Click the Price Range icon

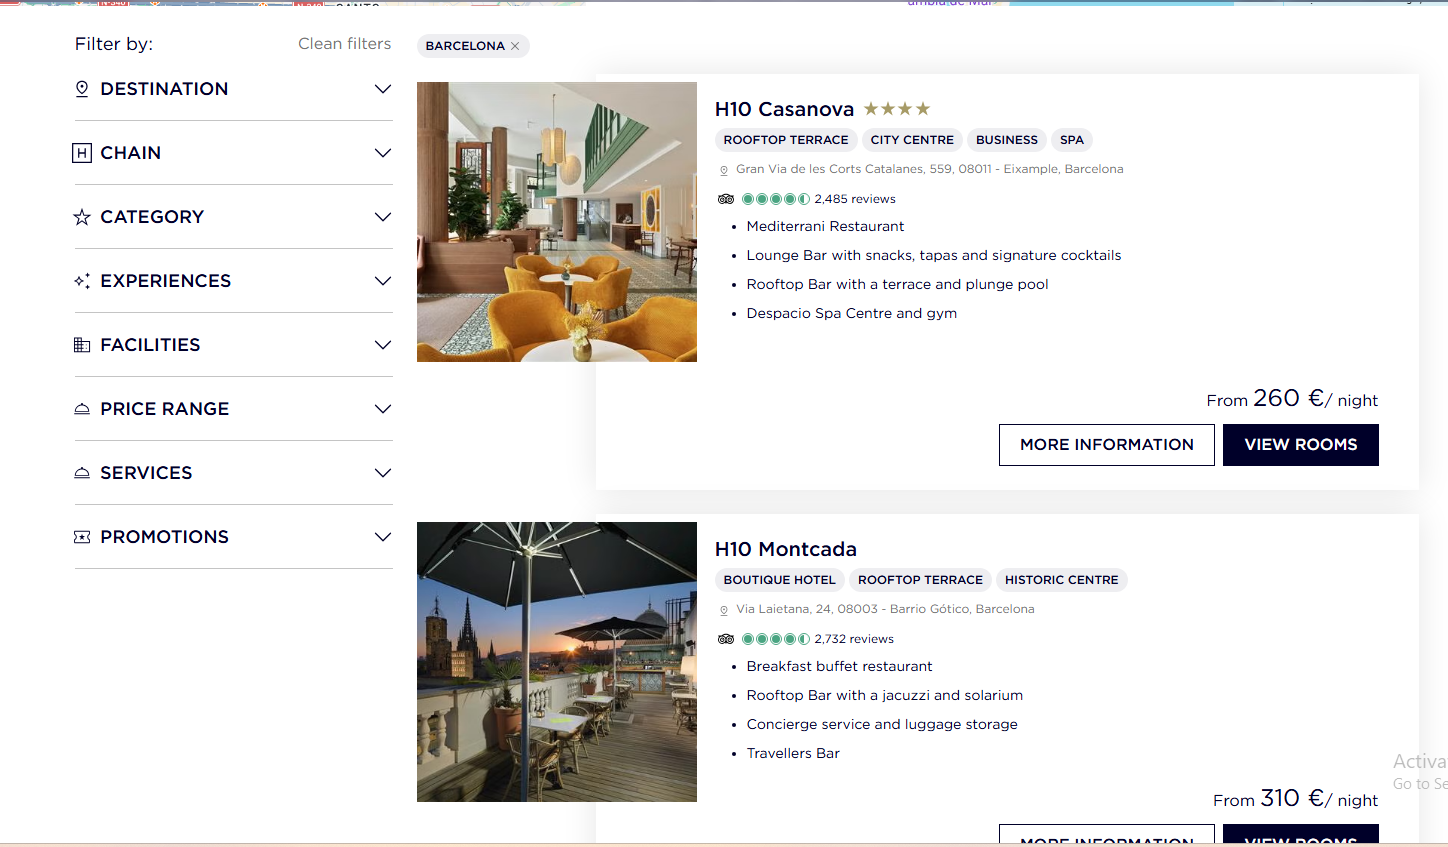coord(82,409)
